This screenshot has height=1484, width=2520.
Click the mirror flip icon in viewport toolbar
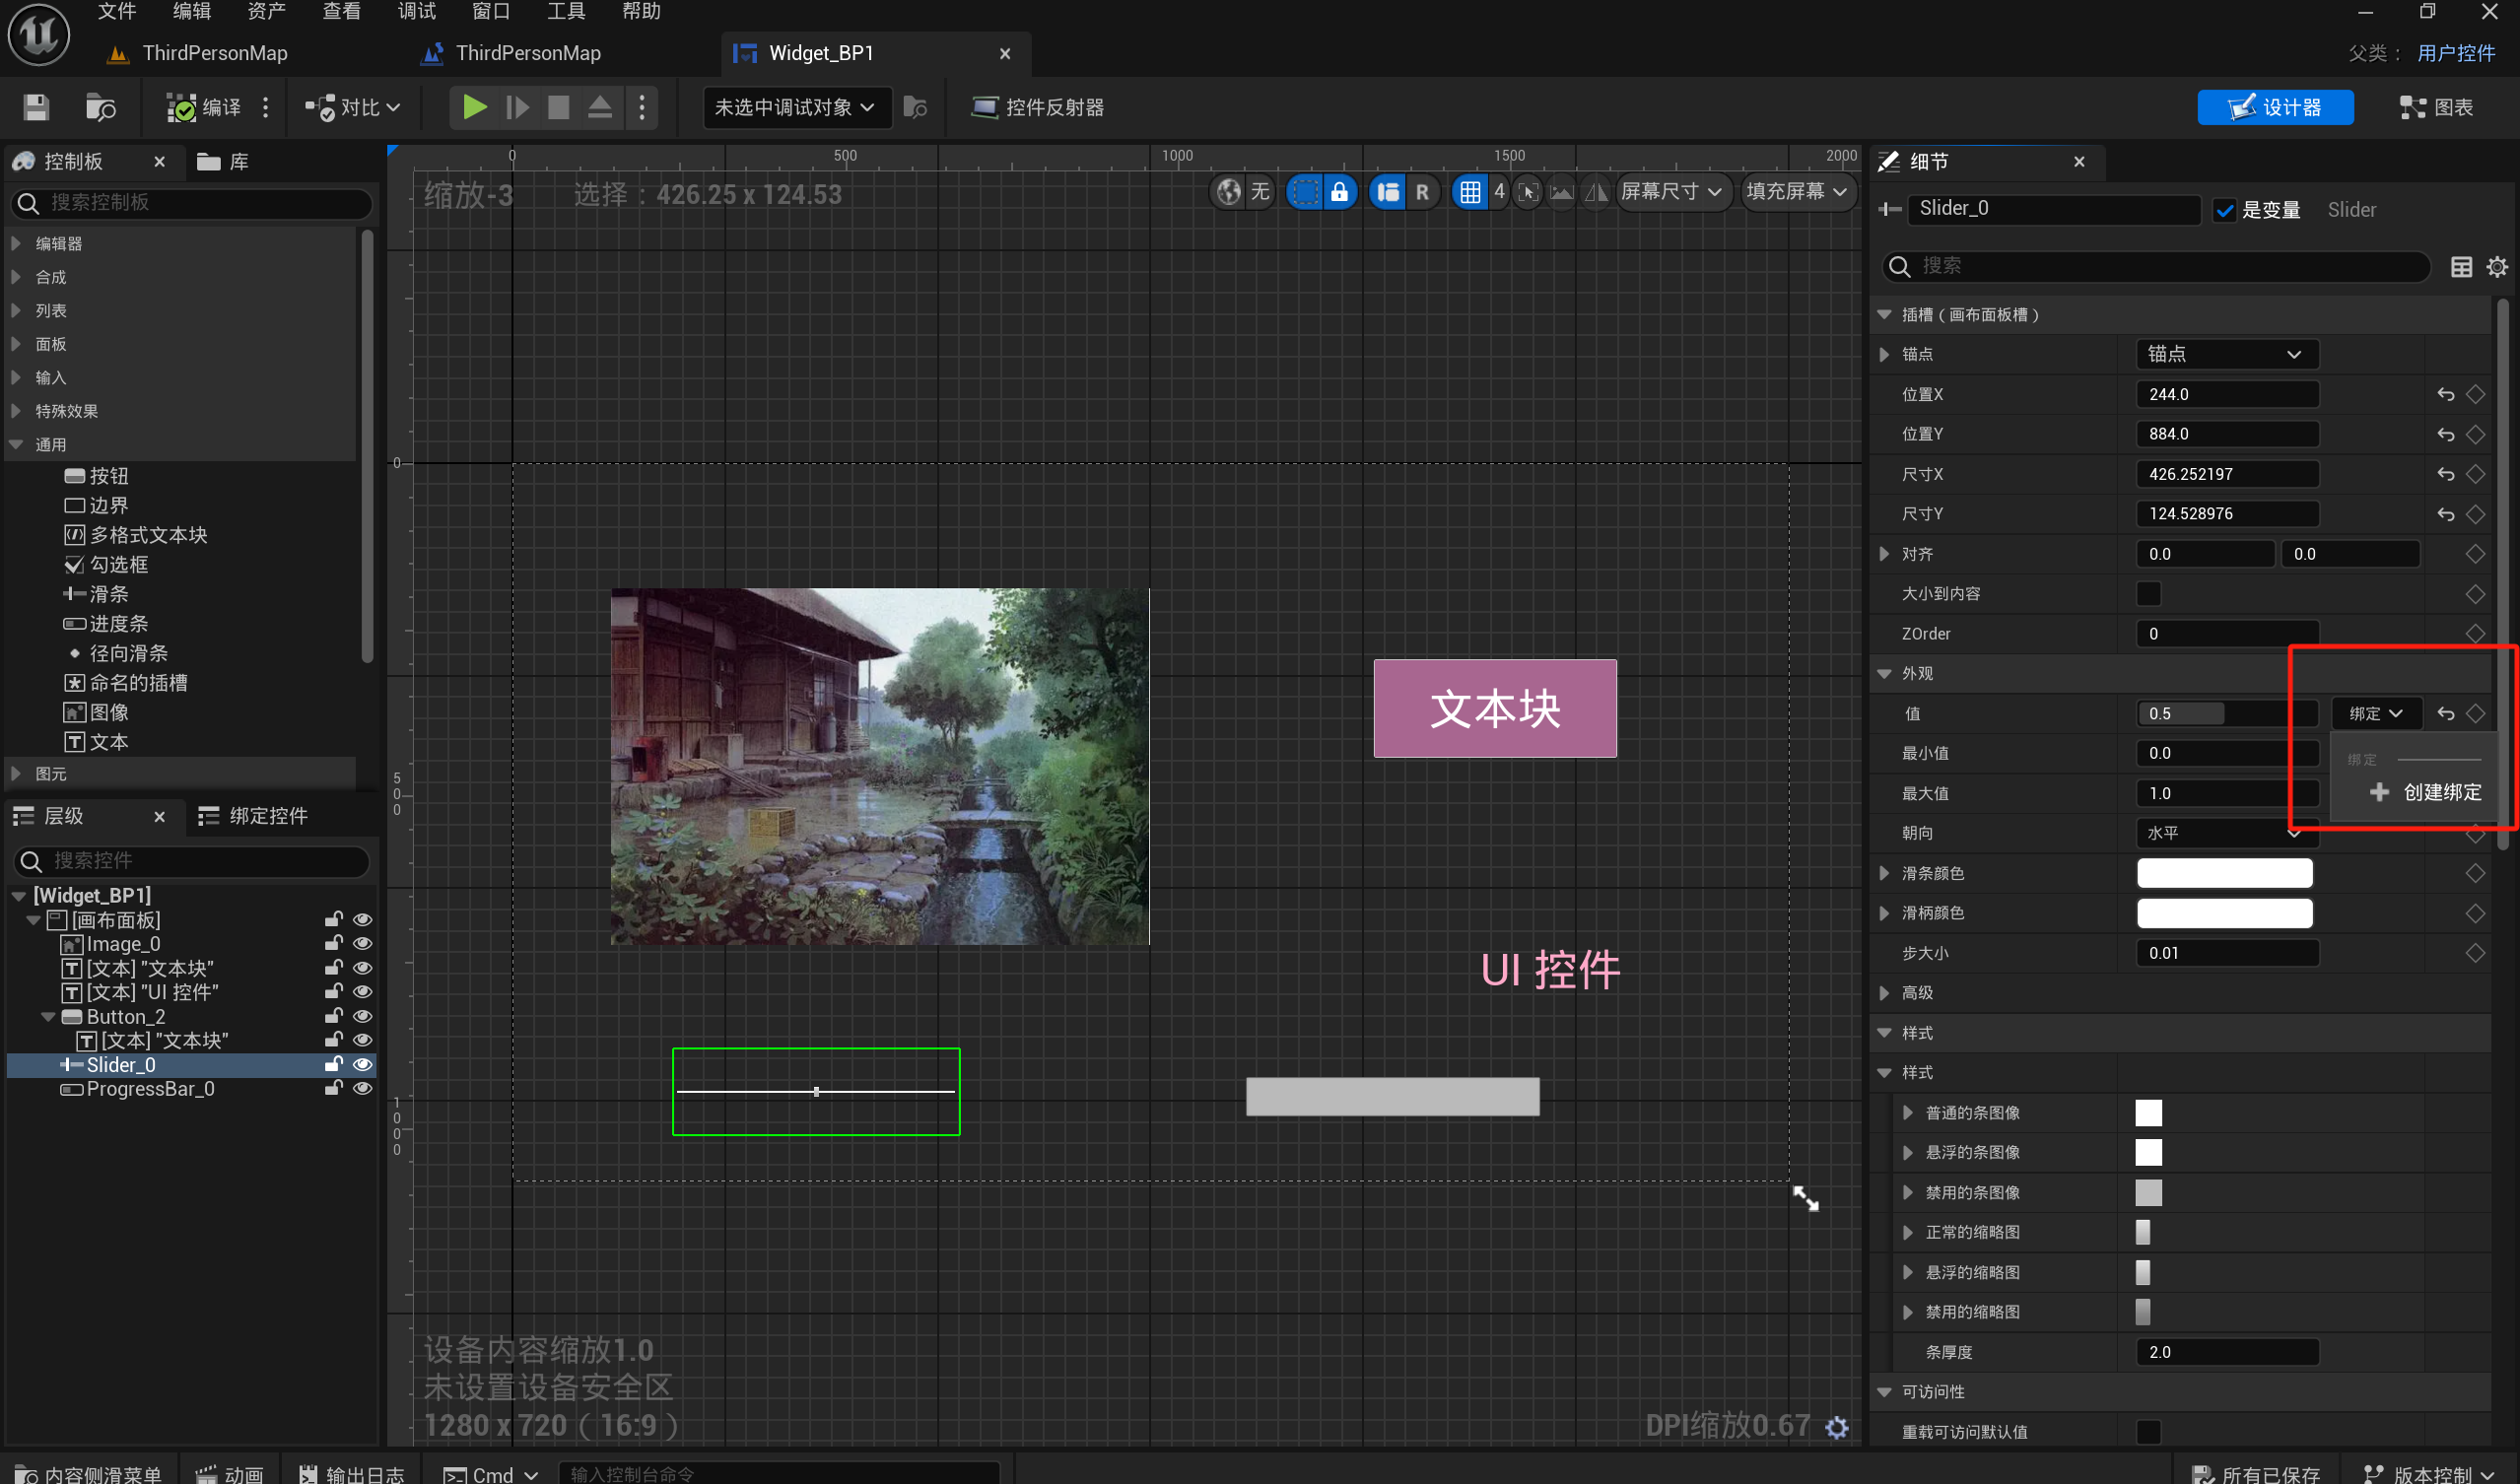click(x=1596, y=191)
